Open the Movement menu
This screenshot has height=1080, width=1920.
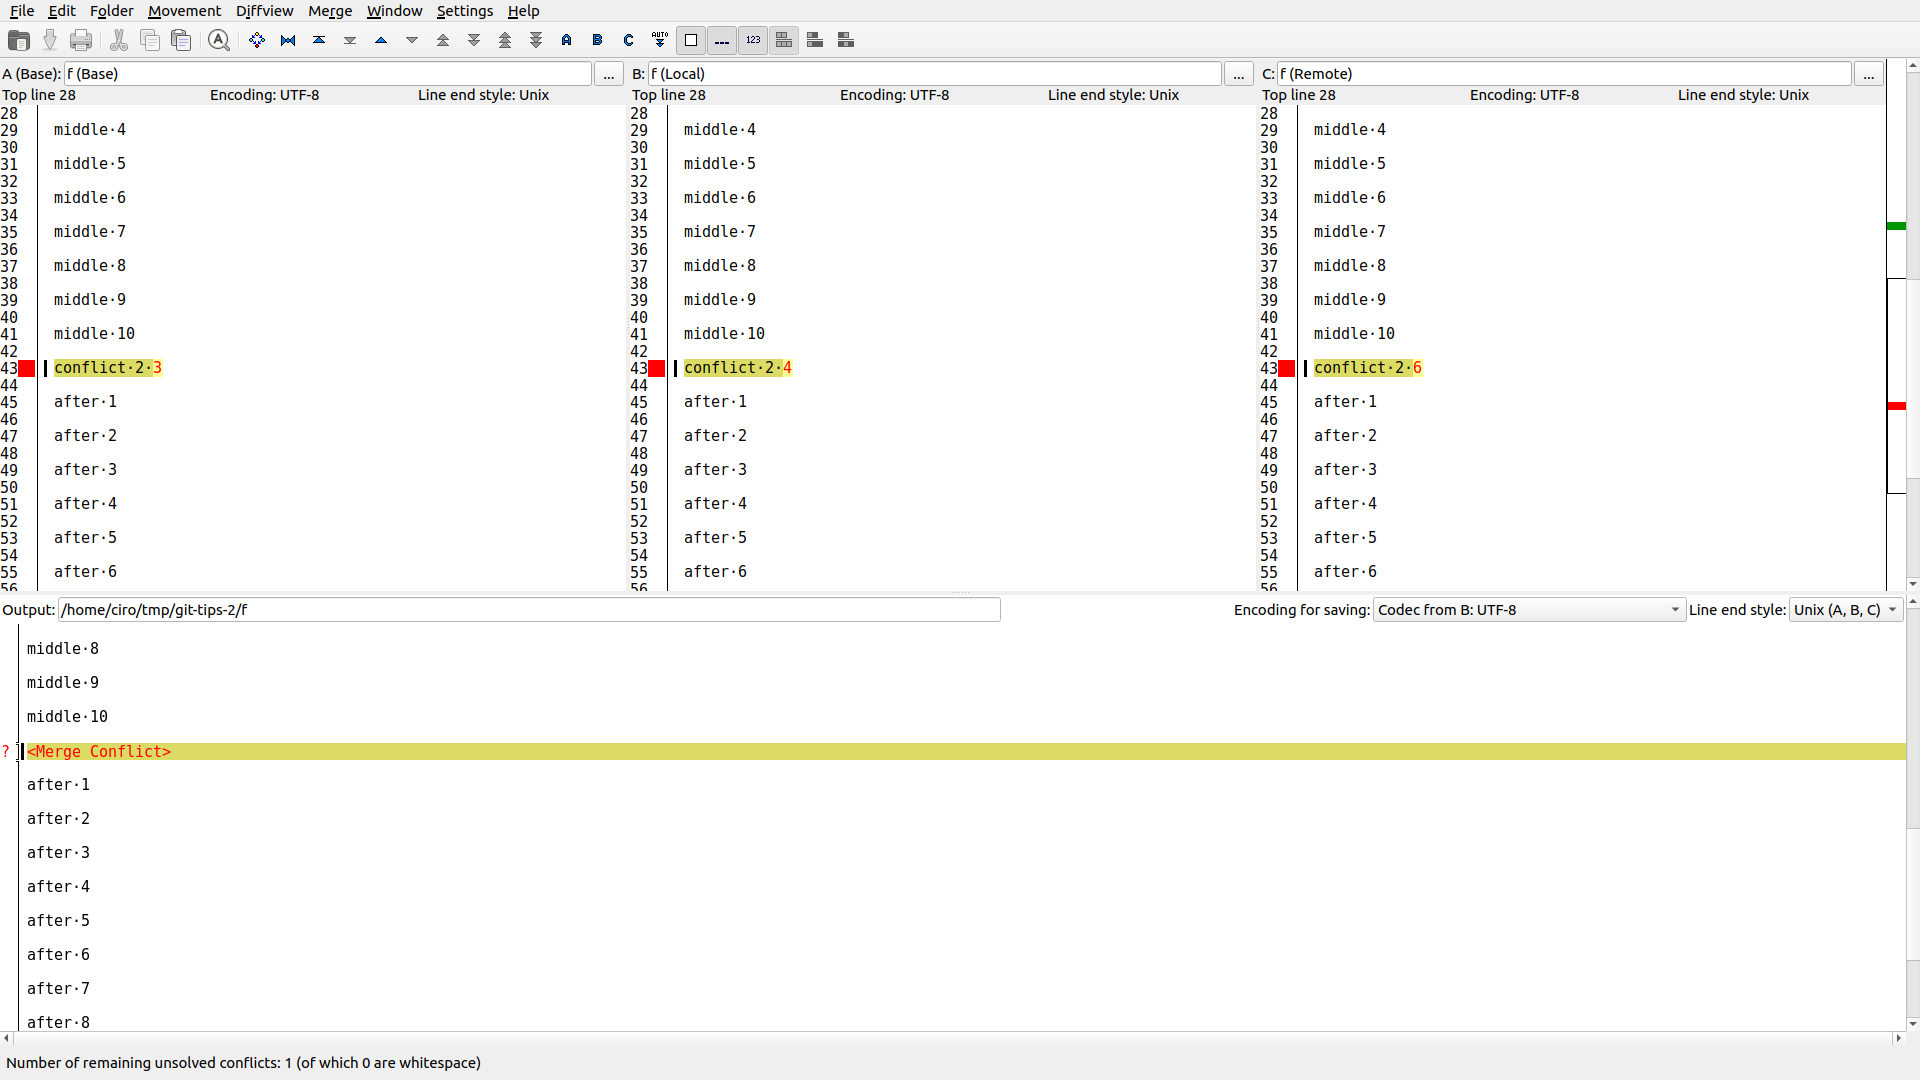[184, 11]
